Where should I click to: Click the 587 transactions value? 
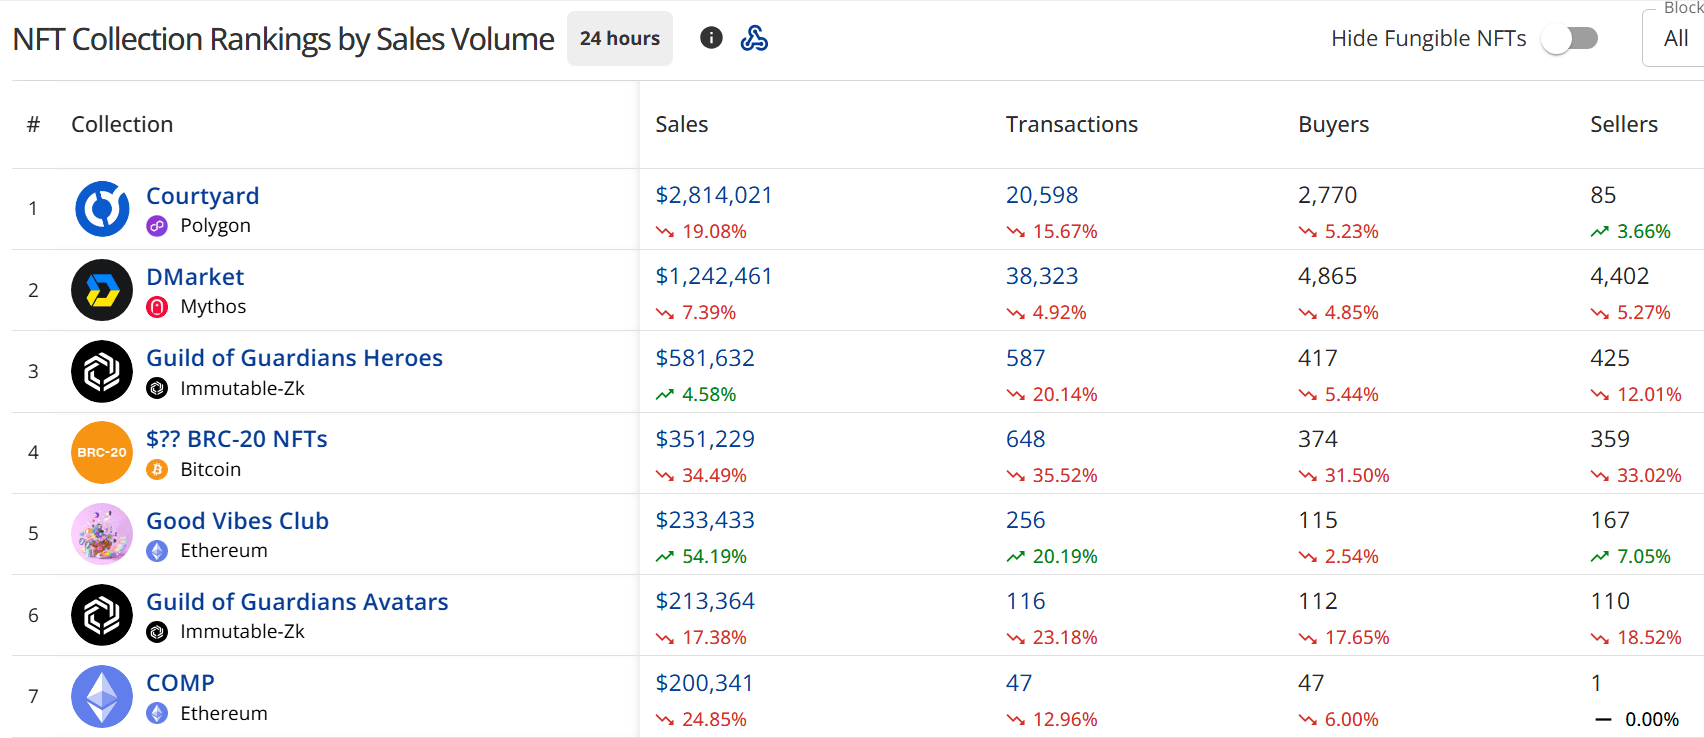[x=1026, y=358]
